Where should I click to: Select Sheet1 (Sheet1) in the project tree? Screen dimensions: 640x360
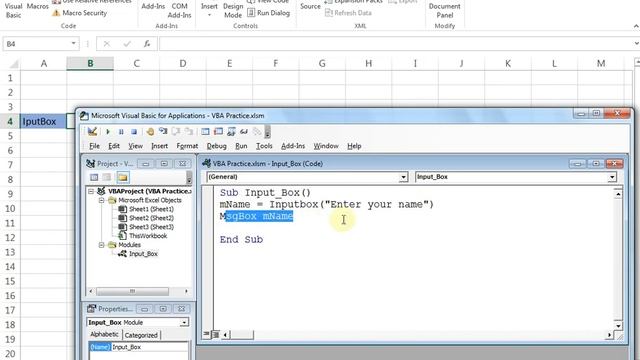coord(146,209)
